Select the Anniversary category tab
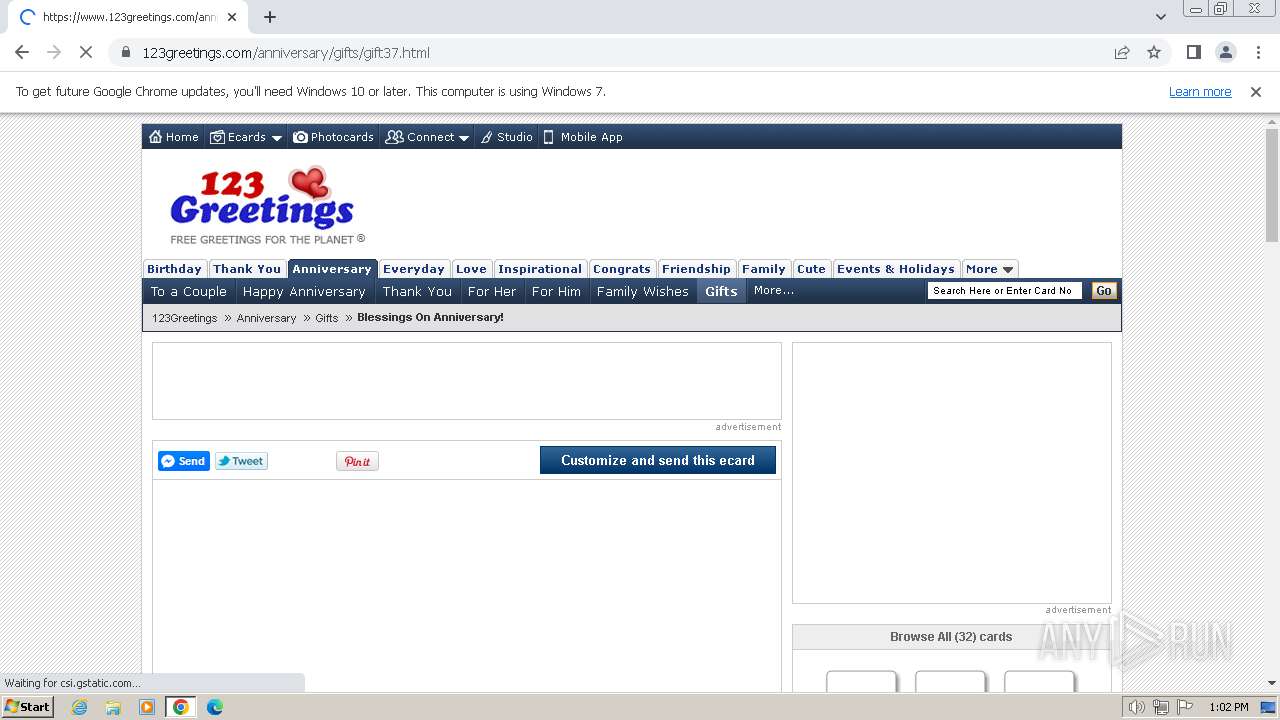1280x720 pixels. point(332,269)
